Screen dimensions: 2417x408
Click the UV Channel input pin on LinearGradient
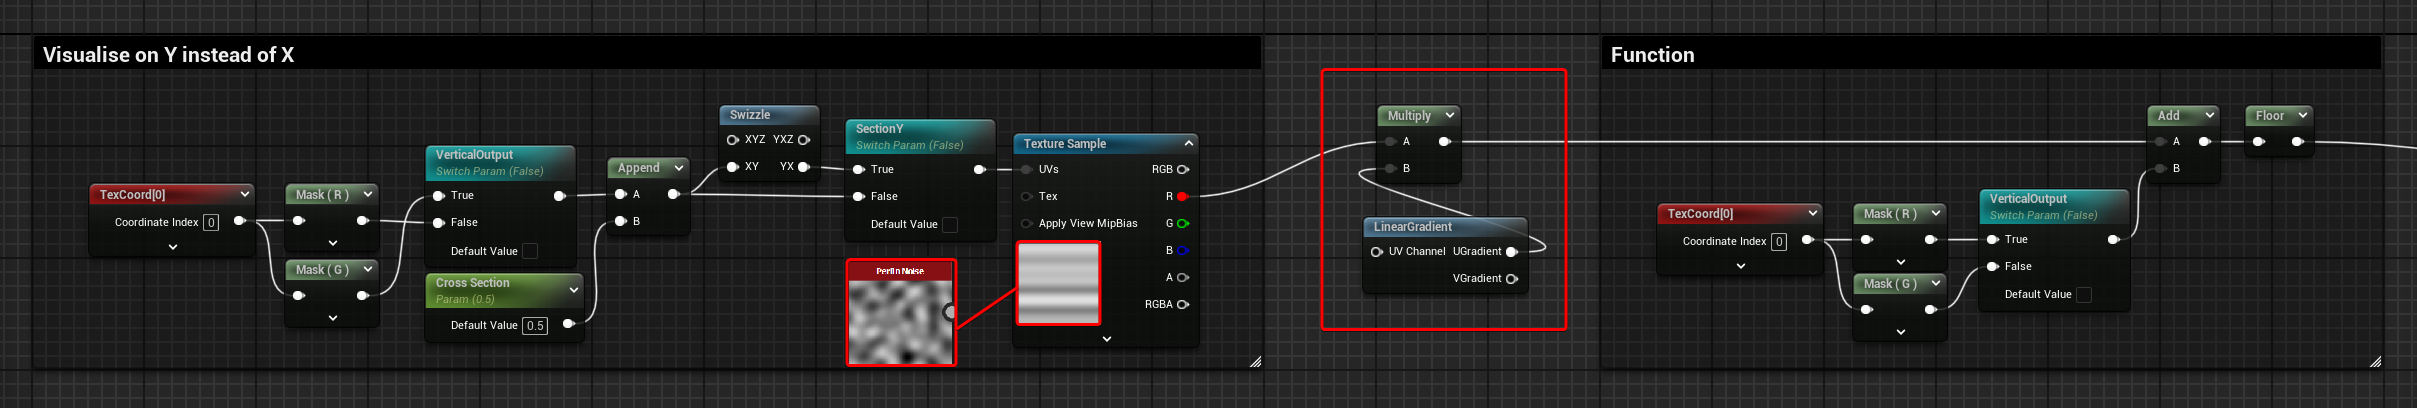coord(1377,252)
